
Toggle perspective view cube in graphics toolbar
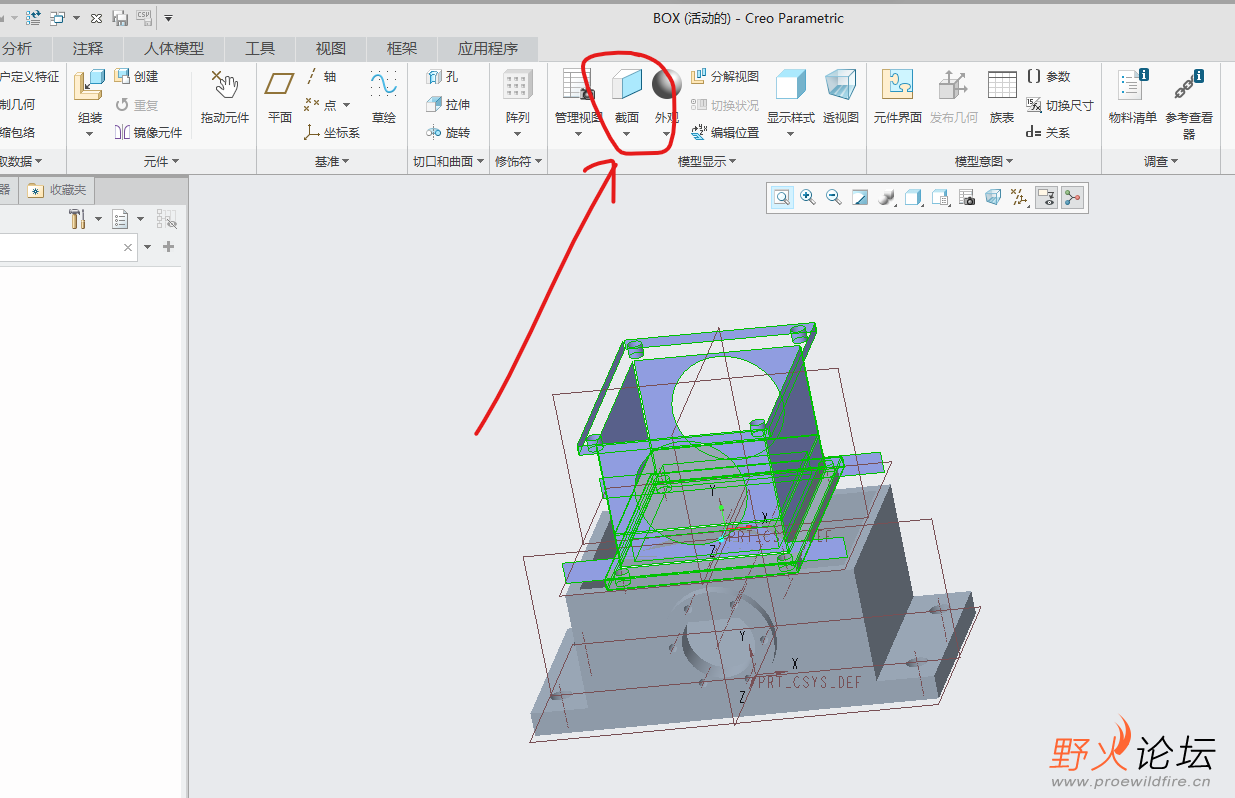pos(993,198)
